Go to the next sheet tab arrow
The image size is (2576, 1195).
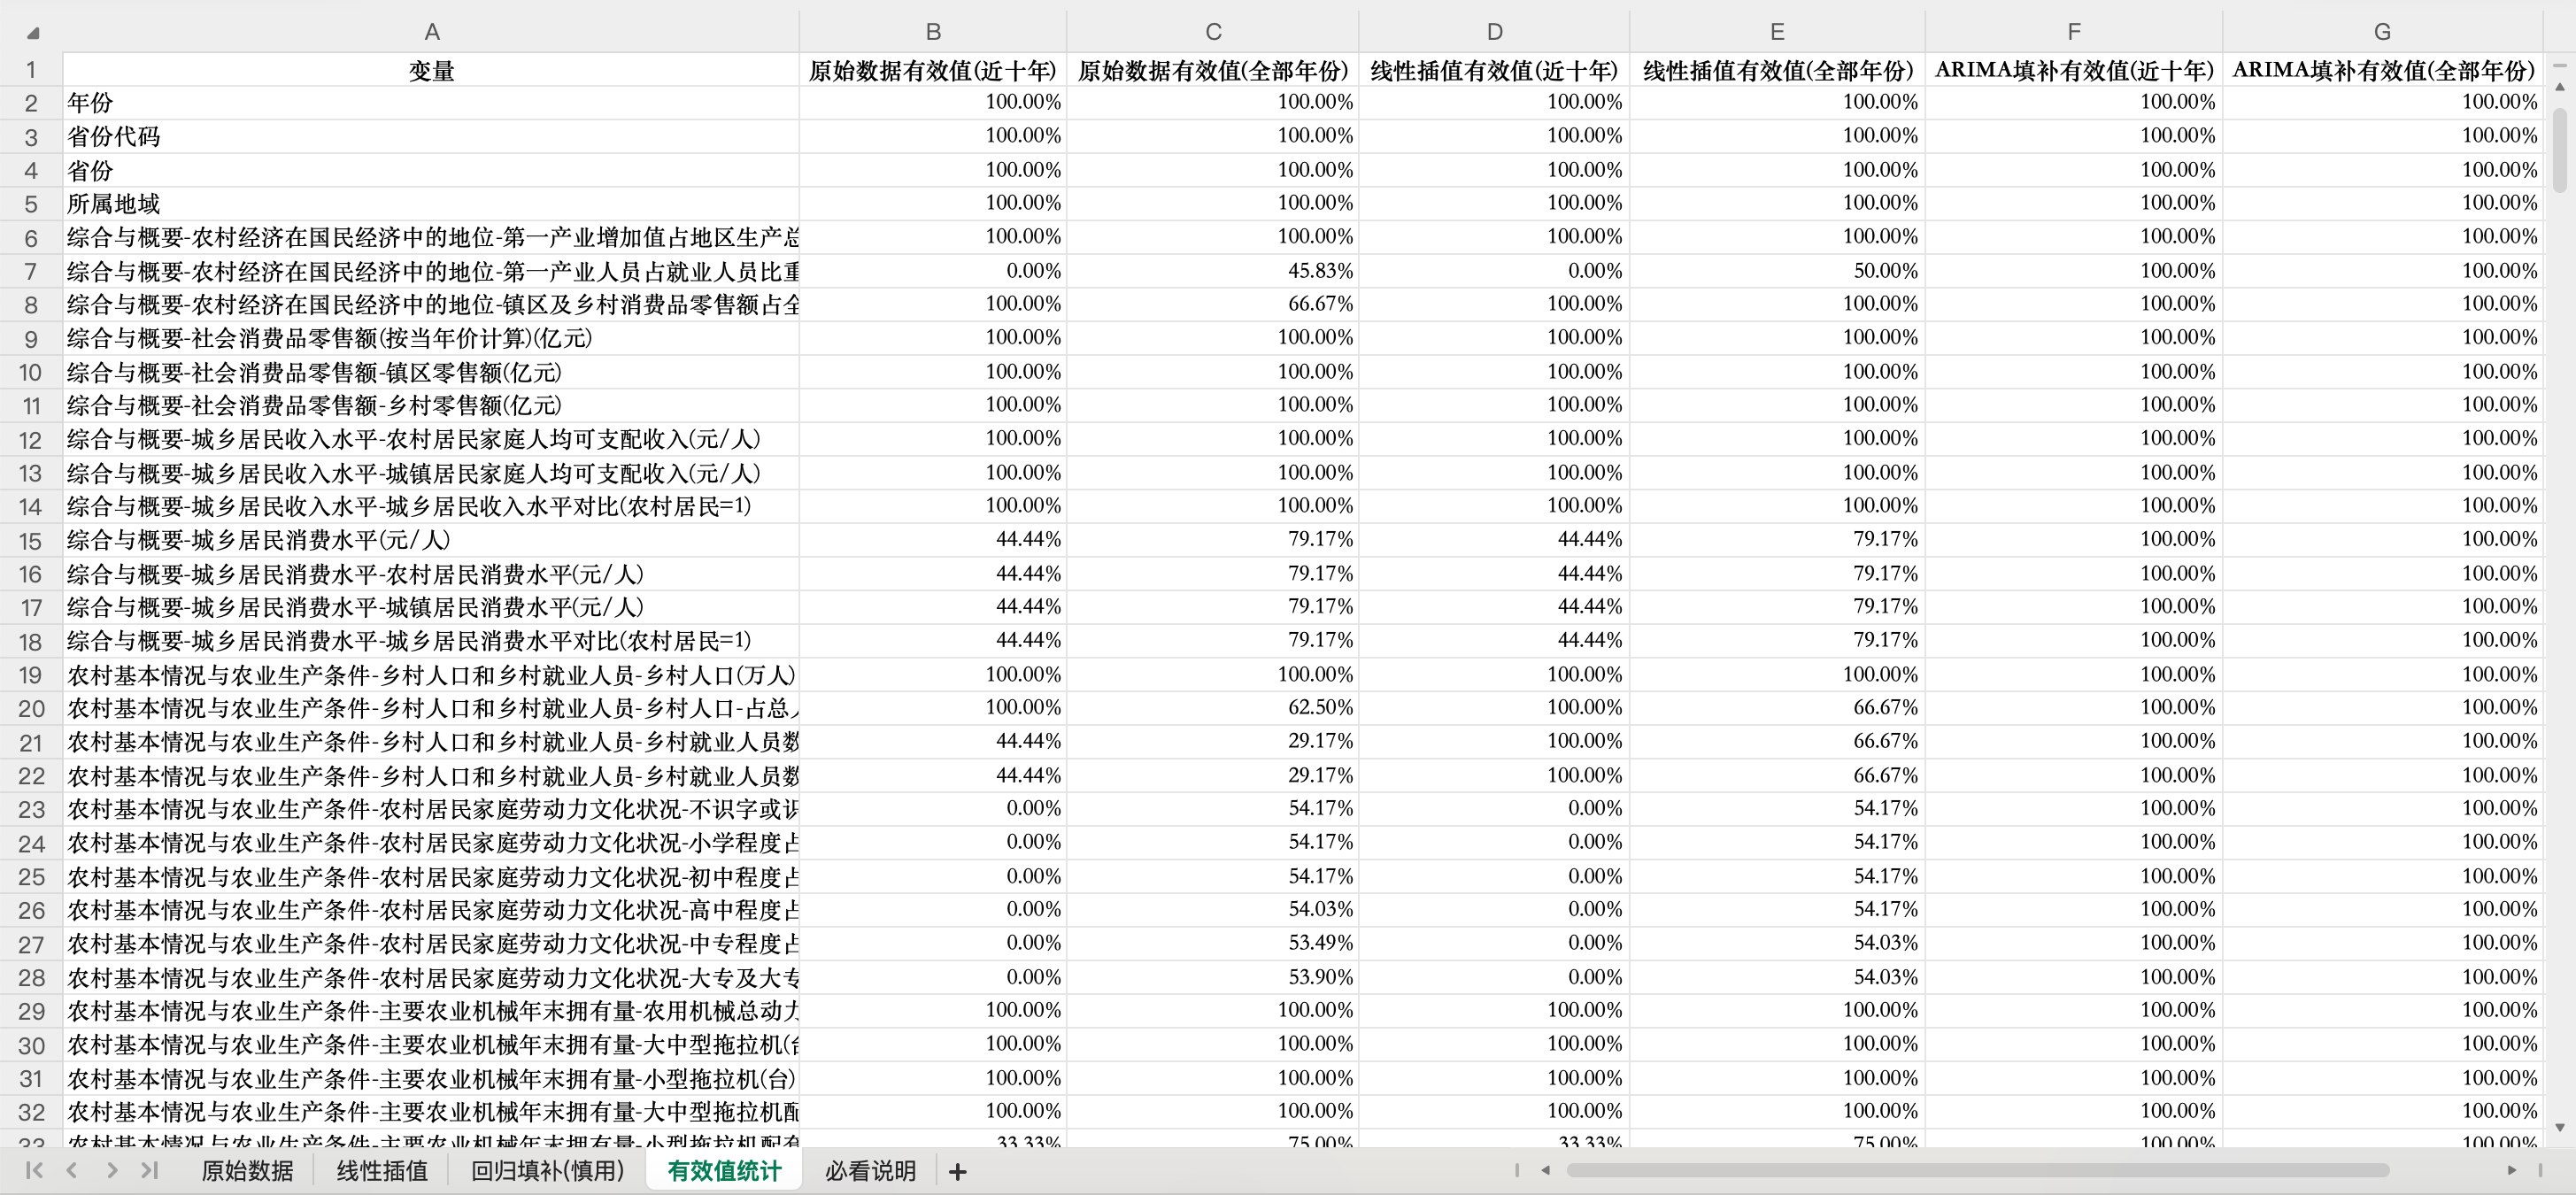(x=112, y=1170)
